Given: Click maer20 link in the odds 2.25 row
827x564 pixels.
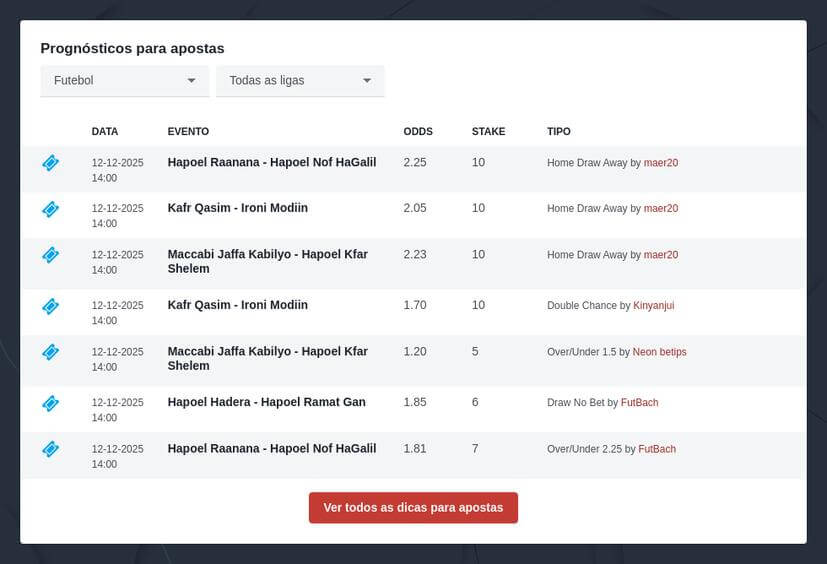Looking at the screenshot, I should tap(660, 163).
